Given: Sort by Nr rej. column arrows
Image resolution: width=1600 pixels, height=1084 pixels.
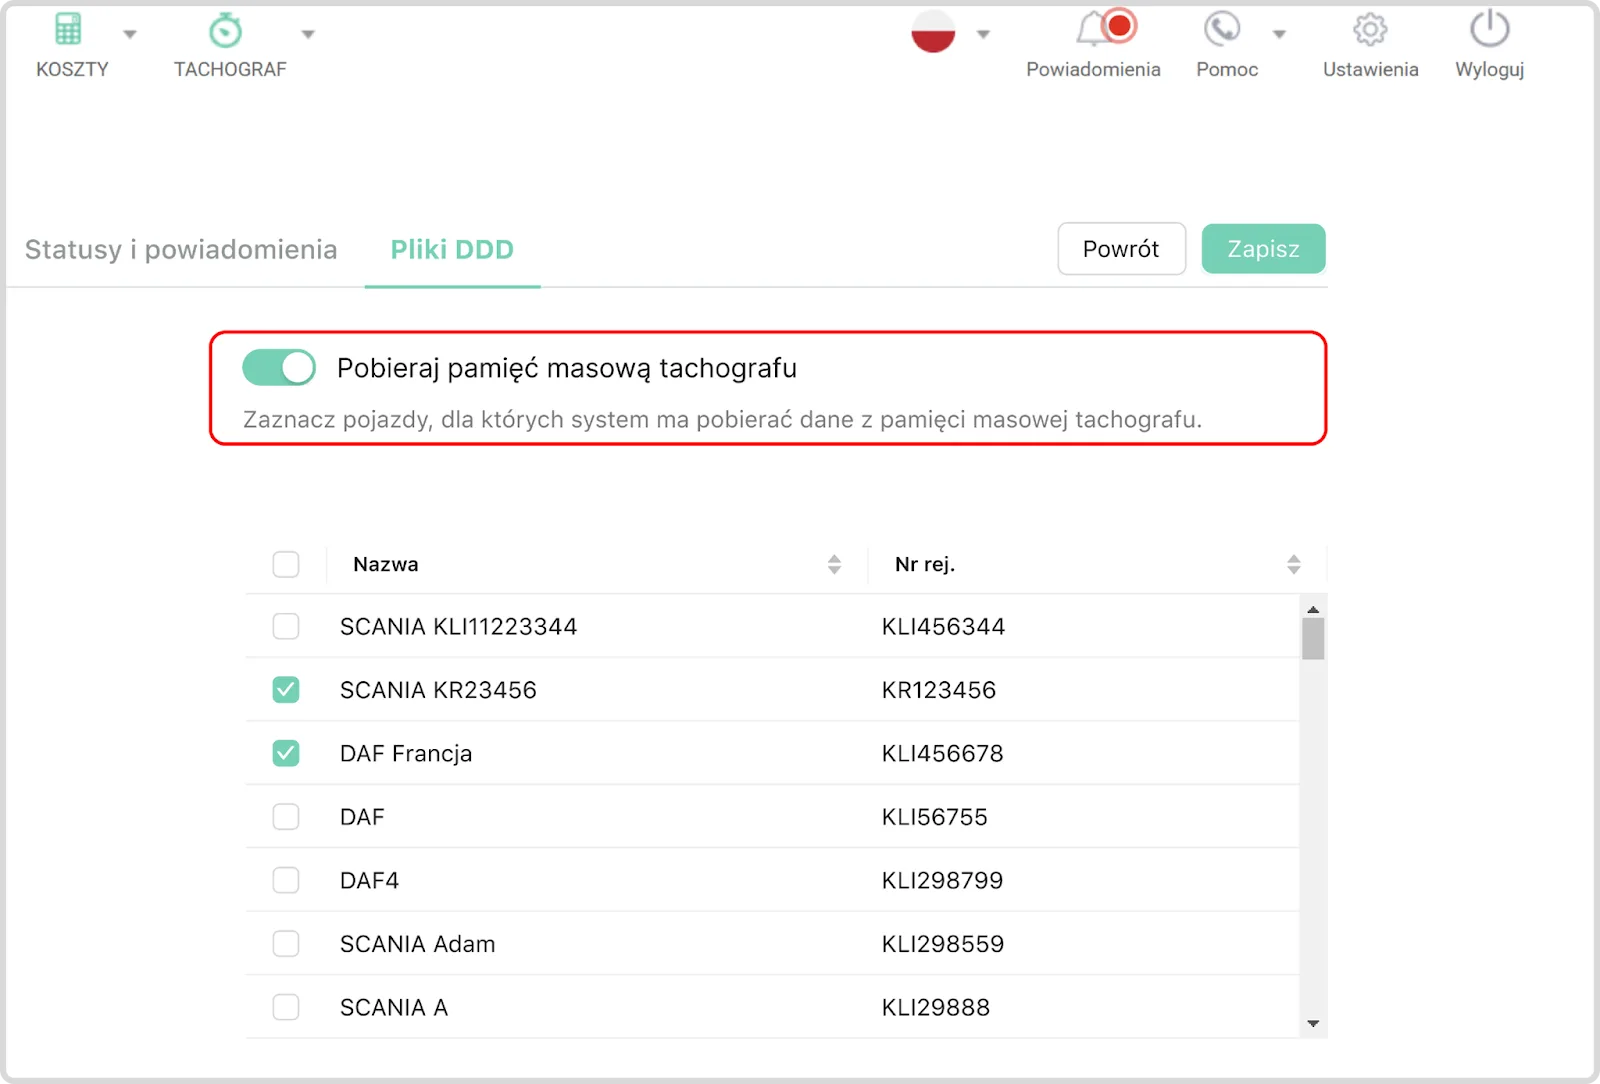Looking at the screenshot, I should (1293, 564).
